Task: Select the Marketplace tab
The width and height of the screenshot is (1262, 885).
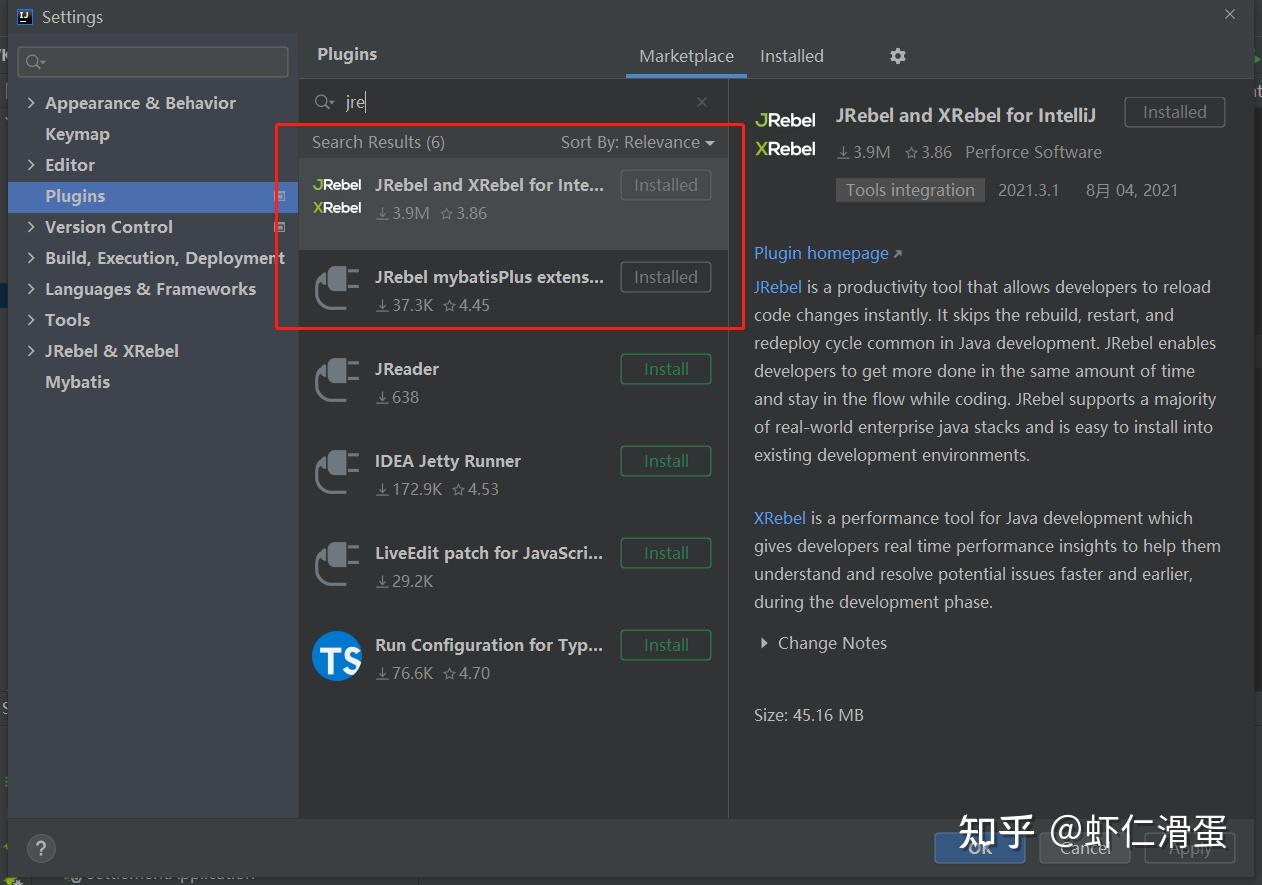Action: [686, 56]
